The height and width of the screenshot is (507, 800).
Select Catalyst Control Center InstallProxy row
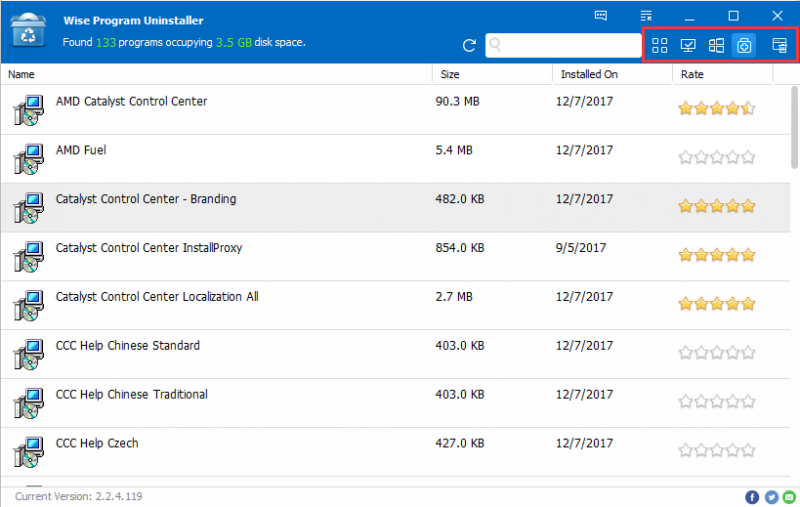coord(395,257)
